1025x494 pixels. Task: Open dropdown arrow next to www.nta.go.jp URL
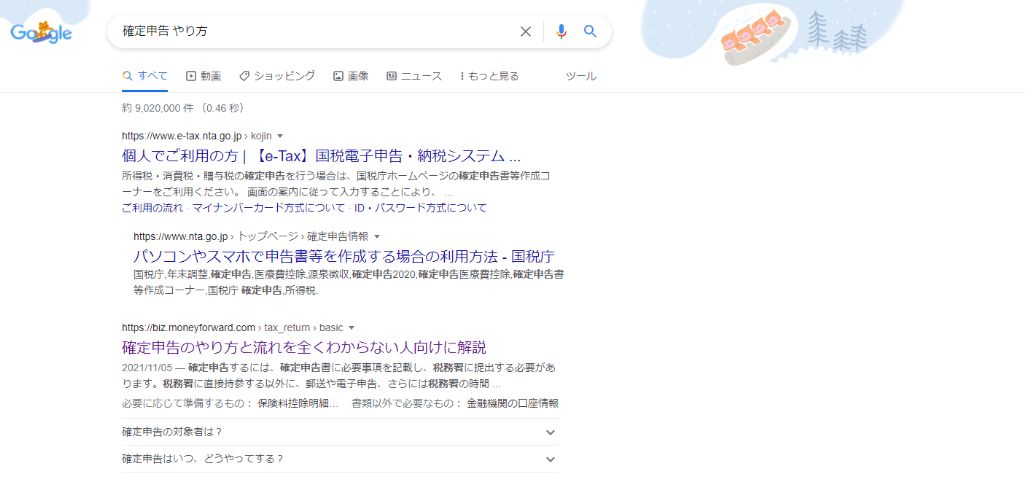(377, 237)
